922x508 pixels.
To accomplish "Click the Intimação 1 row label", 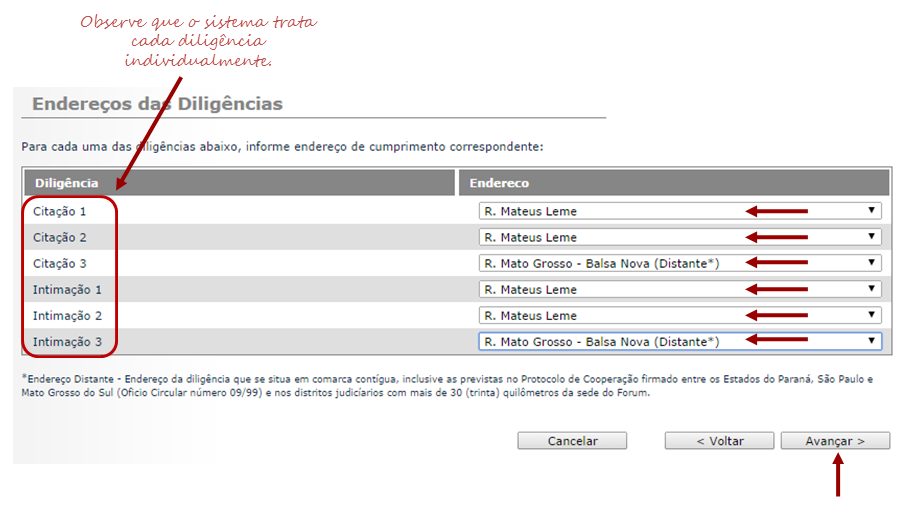I will [x=67, y=290].
